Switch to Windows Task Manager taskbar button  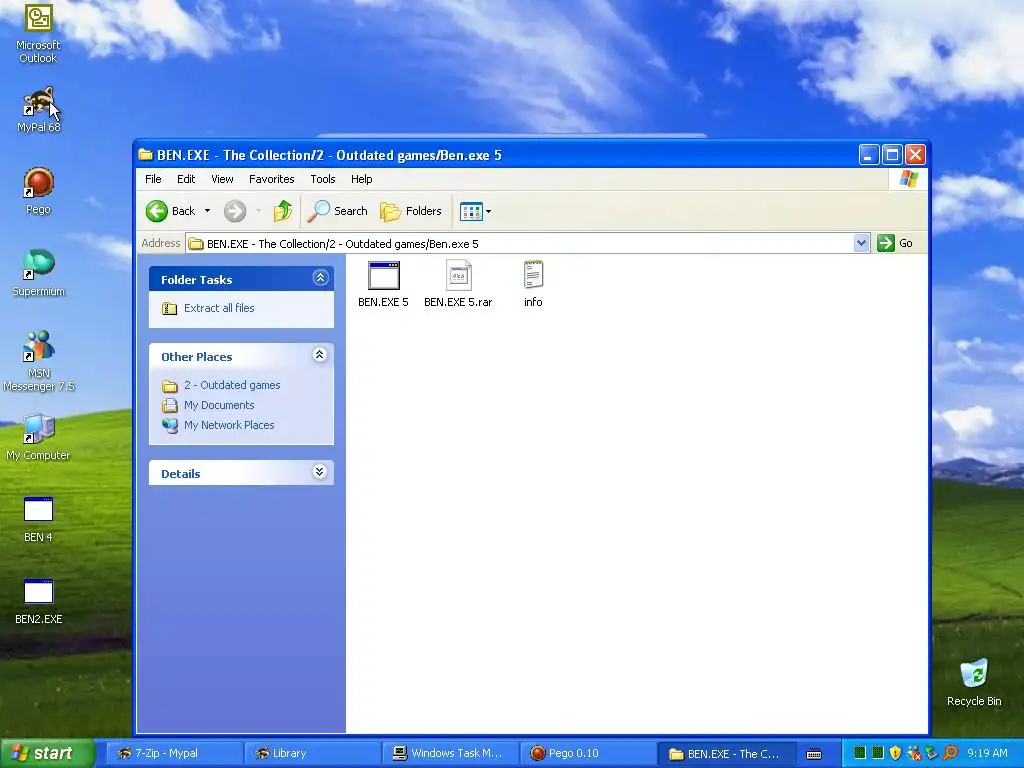click(450, 753)
